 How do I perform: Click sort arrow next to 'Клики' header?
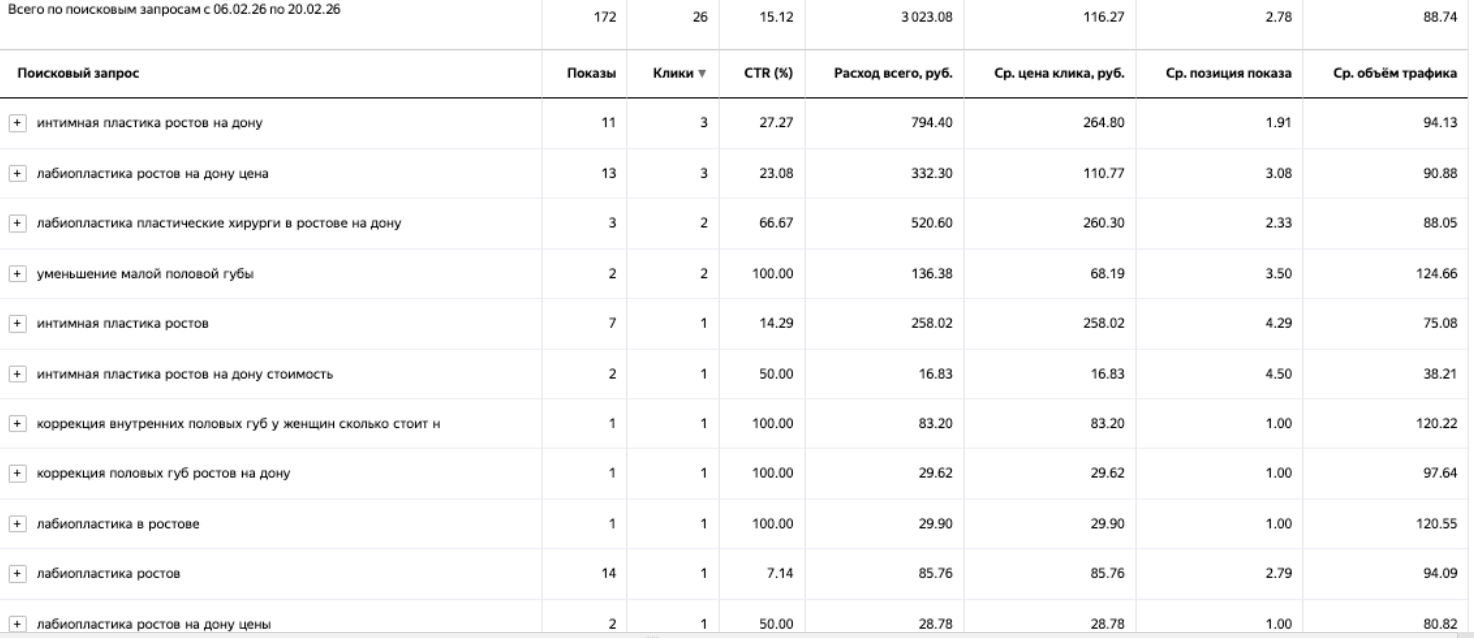[702, 74]
